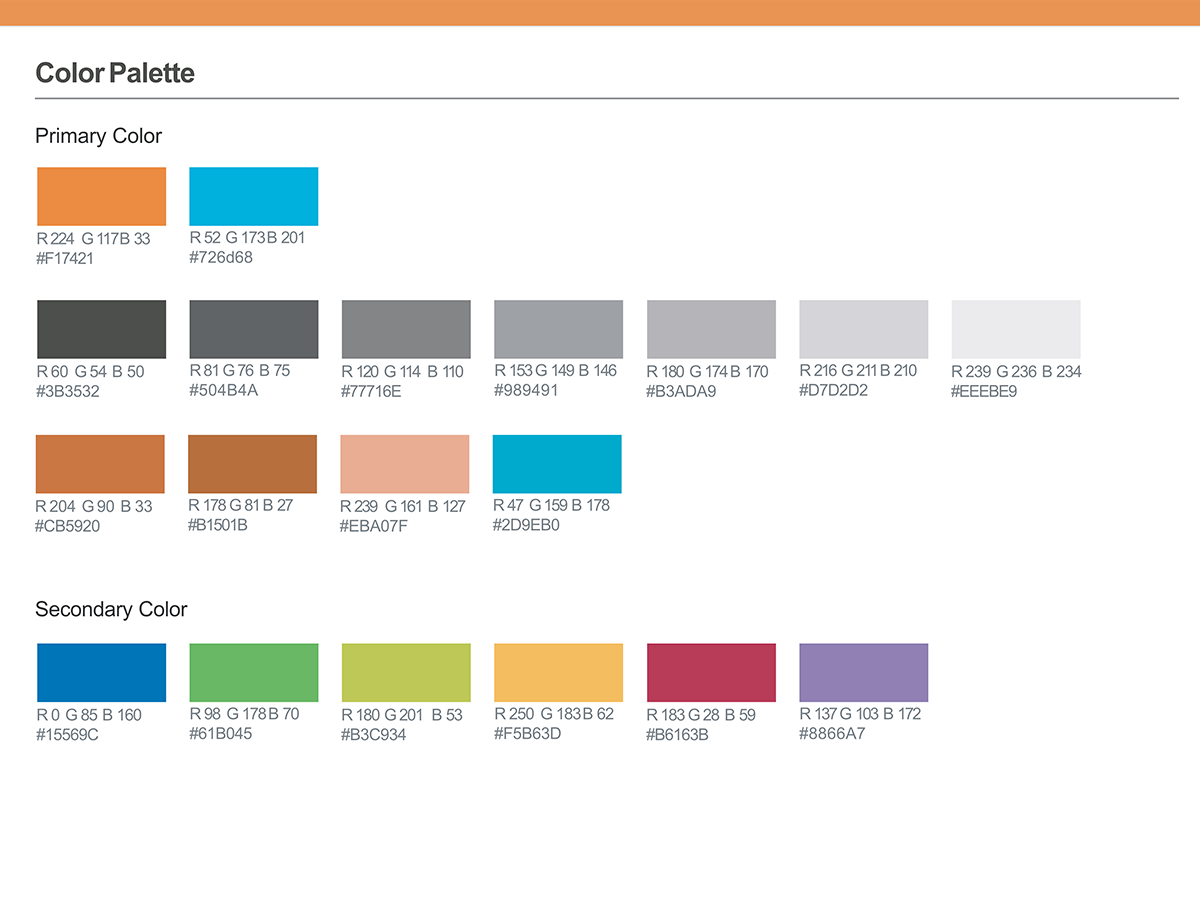This screenshot has width=1200, height=900.
Task: Select the lightest gray swatch #EEEBE9
Action: 1016,329
